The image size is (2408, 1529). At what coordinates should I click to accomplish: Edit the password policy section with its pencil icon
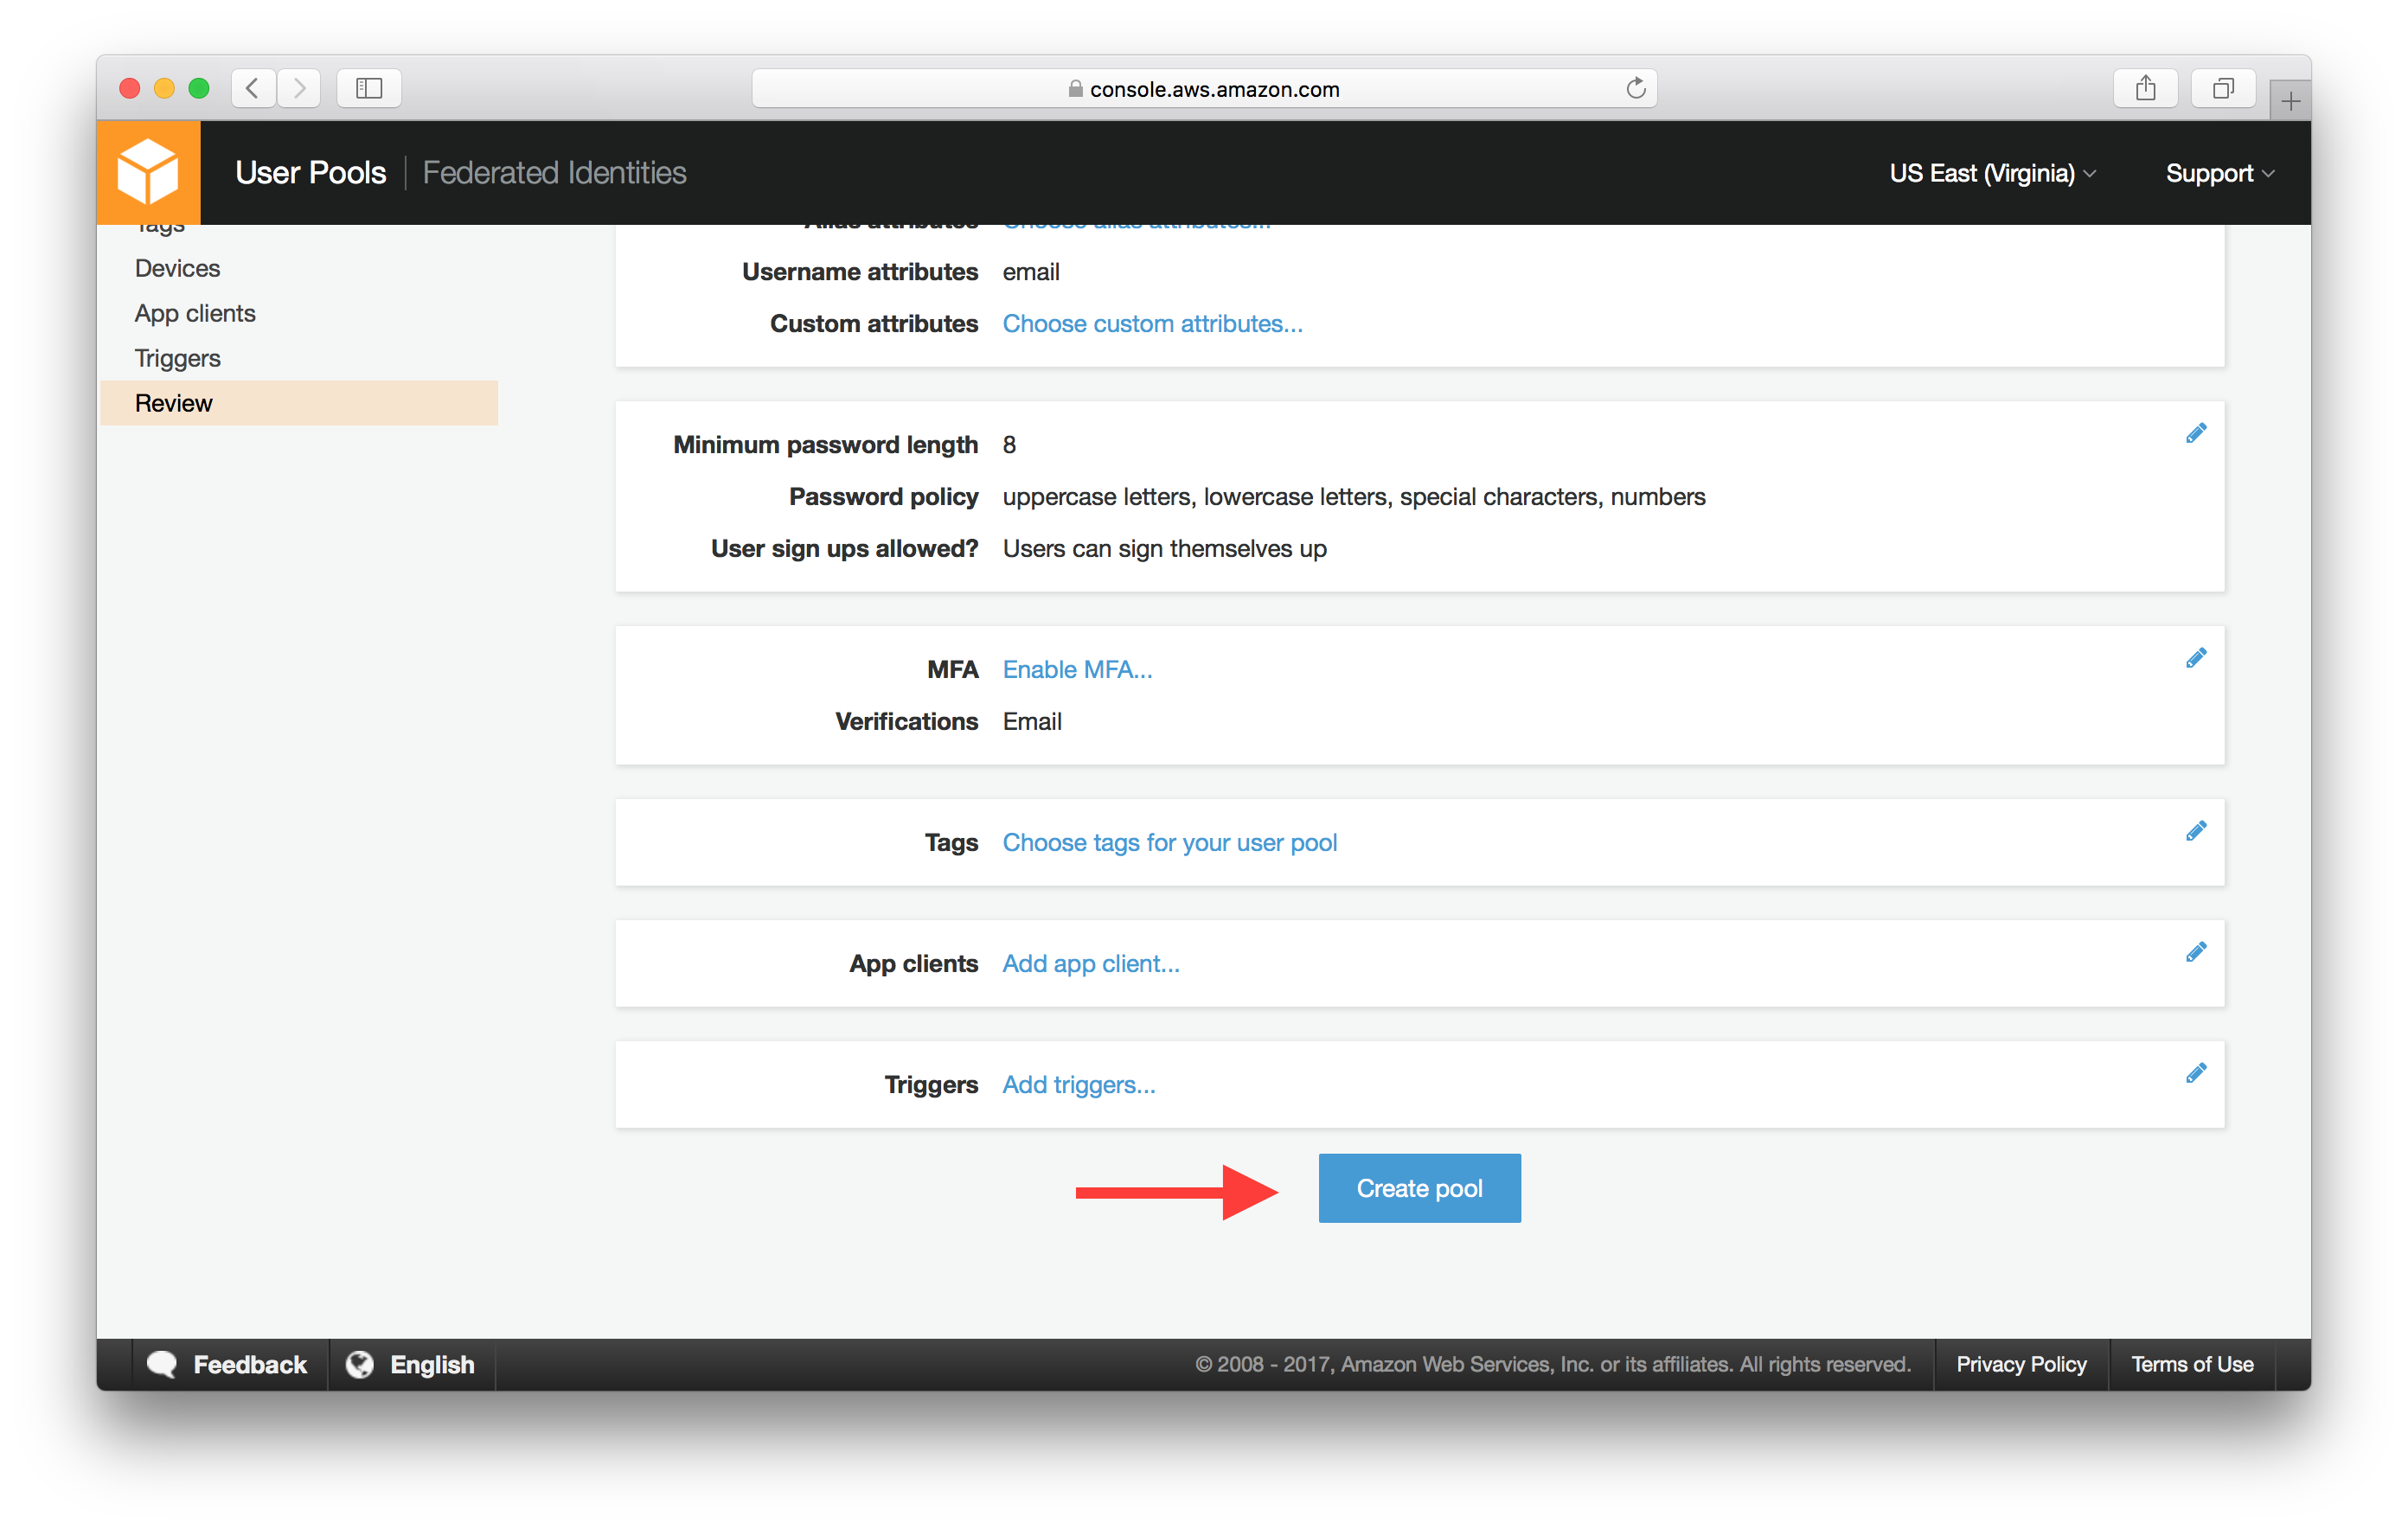(2195, 433)
